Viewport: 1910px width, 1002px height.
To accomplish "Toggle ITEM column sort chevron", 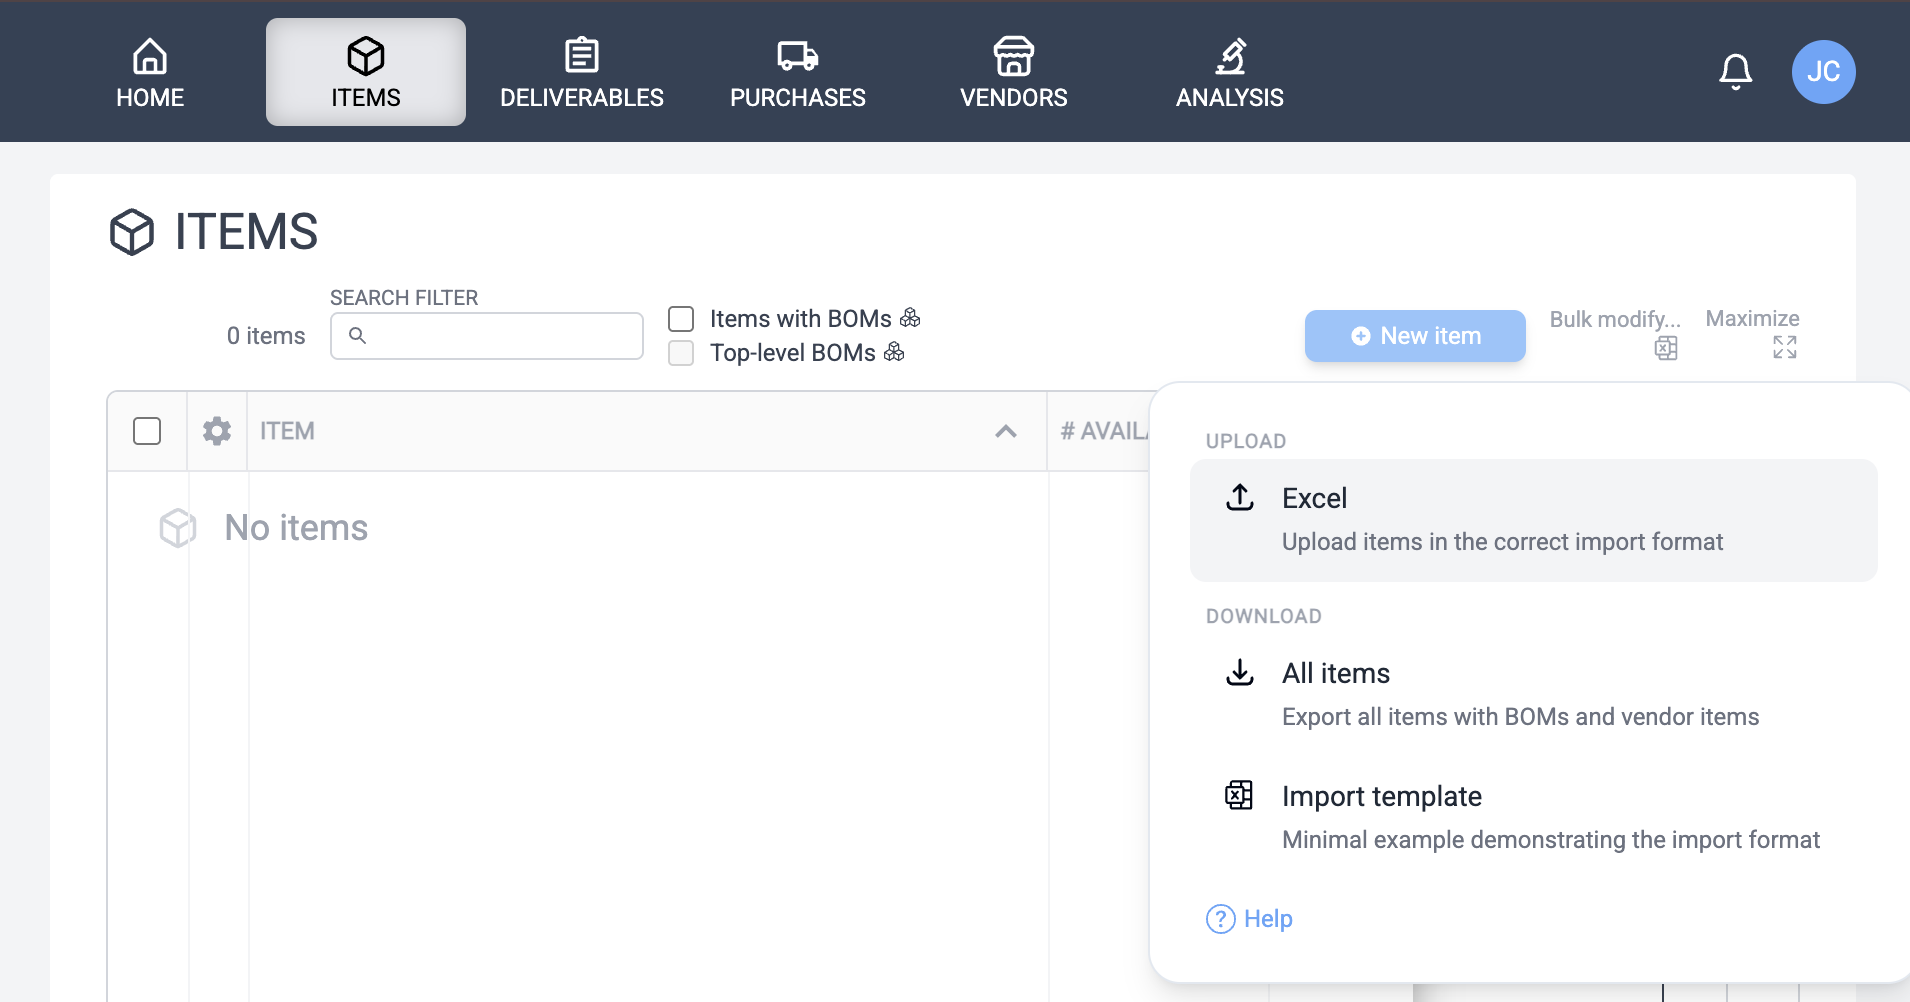I will [1006, 431].
